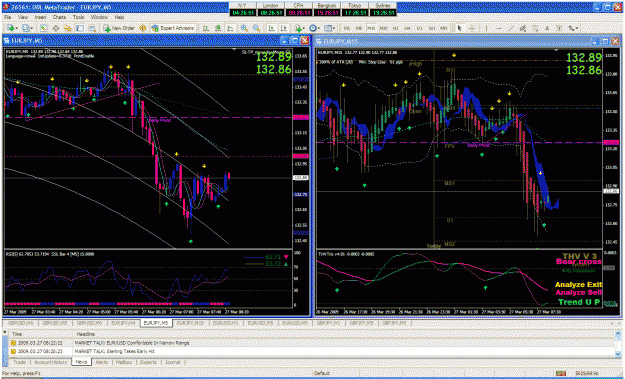Toggle the Navigator panel icon
Image resolution: width=625 pixels, height=379 pixels.
tap(67, 28)
